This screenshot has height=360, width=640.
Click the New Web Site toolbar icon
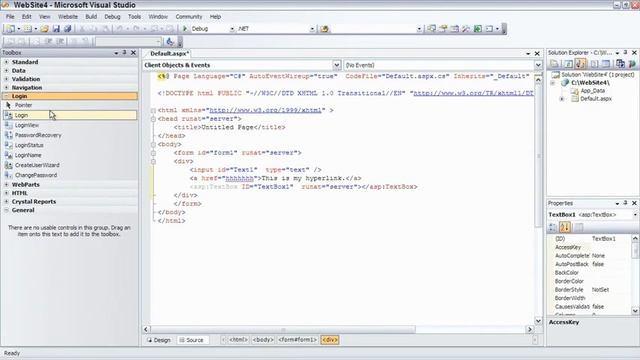tap(11, 29)
